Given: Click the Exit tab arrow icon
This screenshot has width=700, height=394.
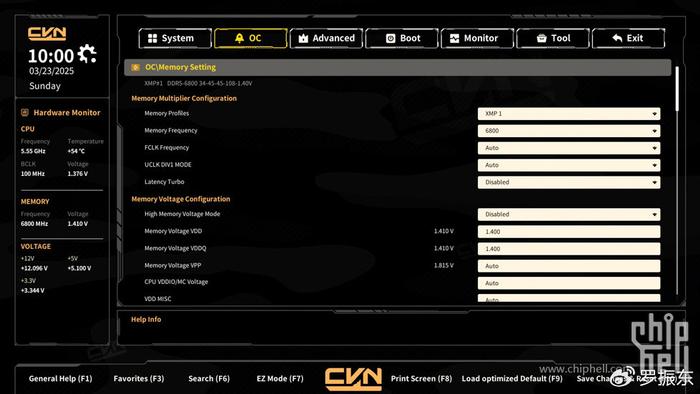Looking at the screenshot, I should [x=617, y=38].
